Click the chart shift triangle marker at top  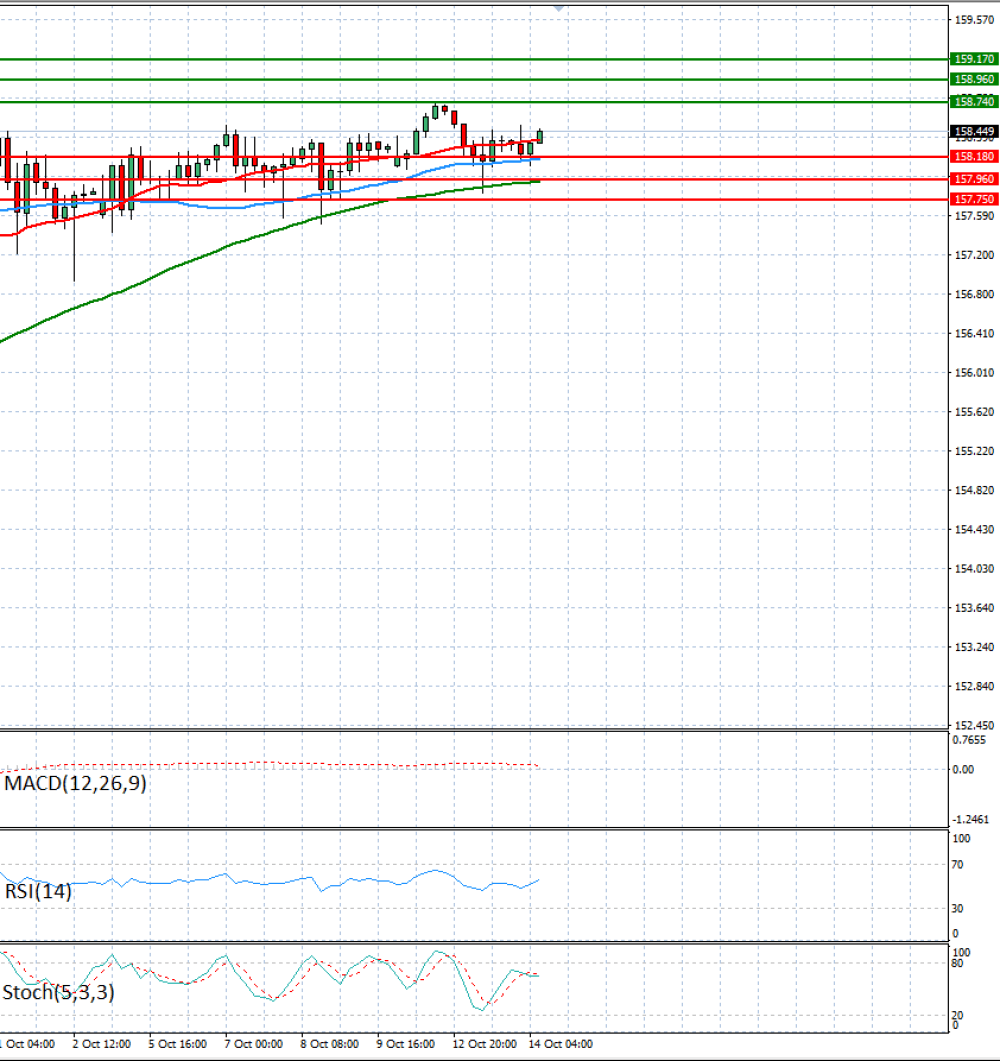point(558,8)
